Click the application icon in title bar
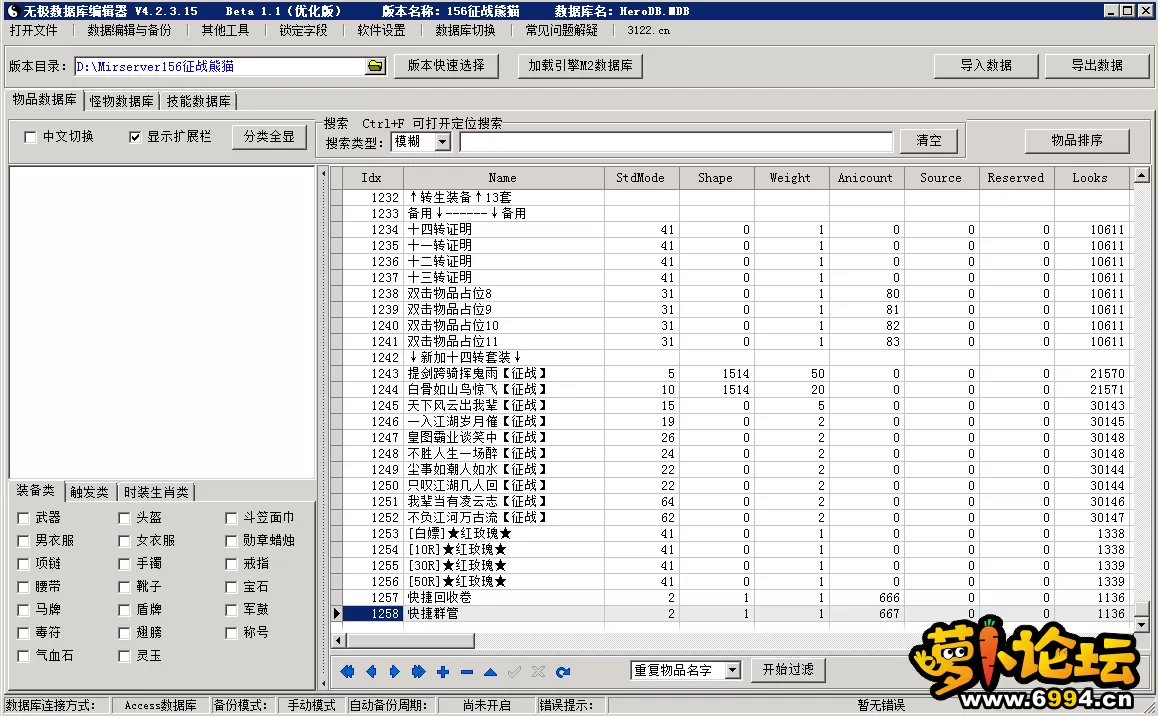This screenshot has height=716, width=1158. 12,11
